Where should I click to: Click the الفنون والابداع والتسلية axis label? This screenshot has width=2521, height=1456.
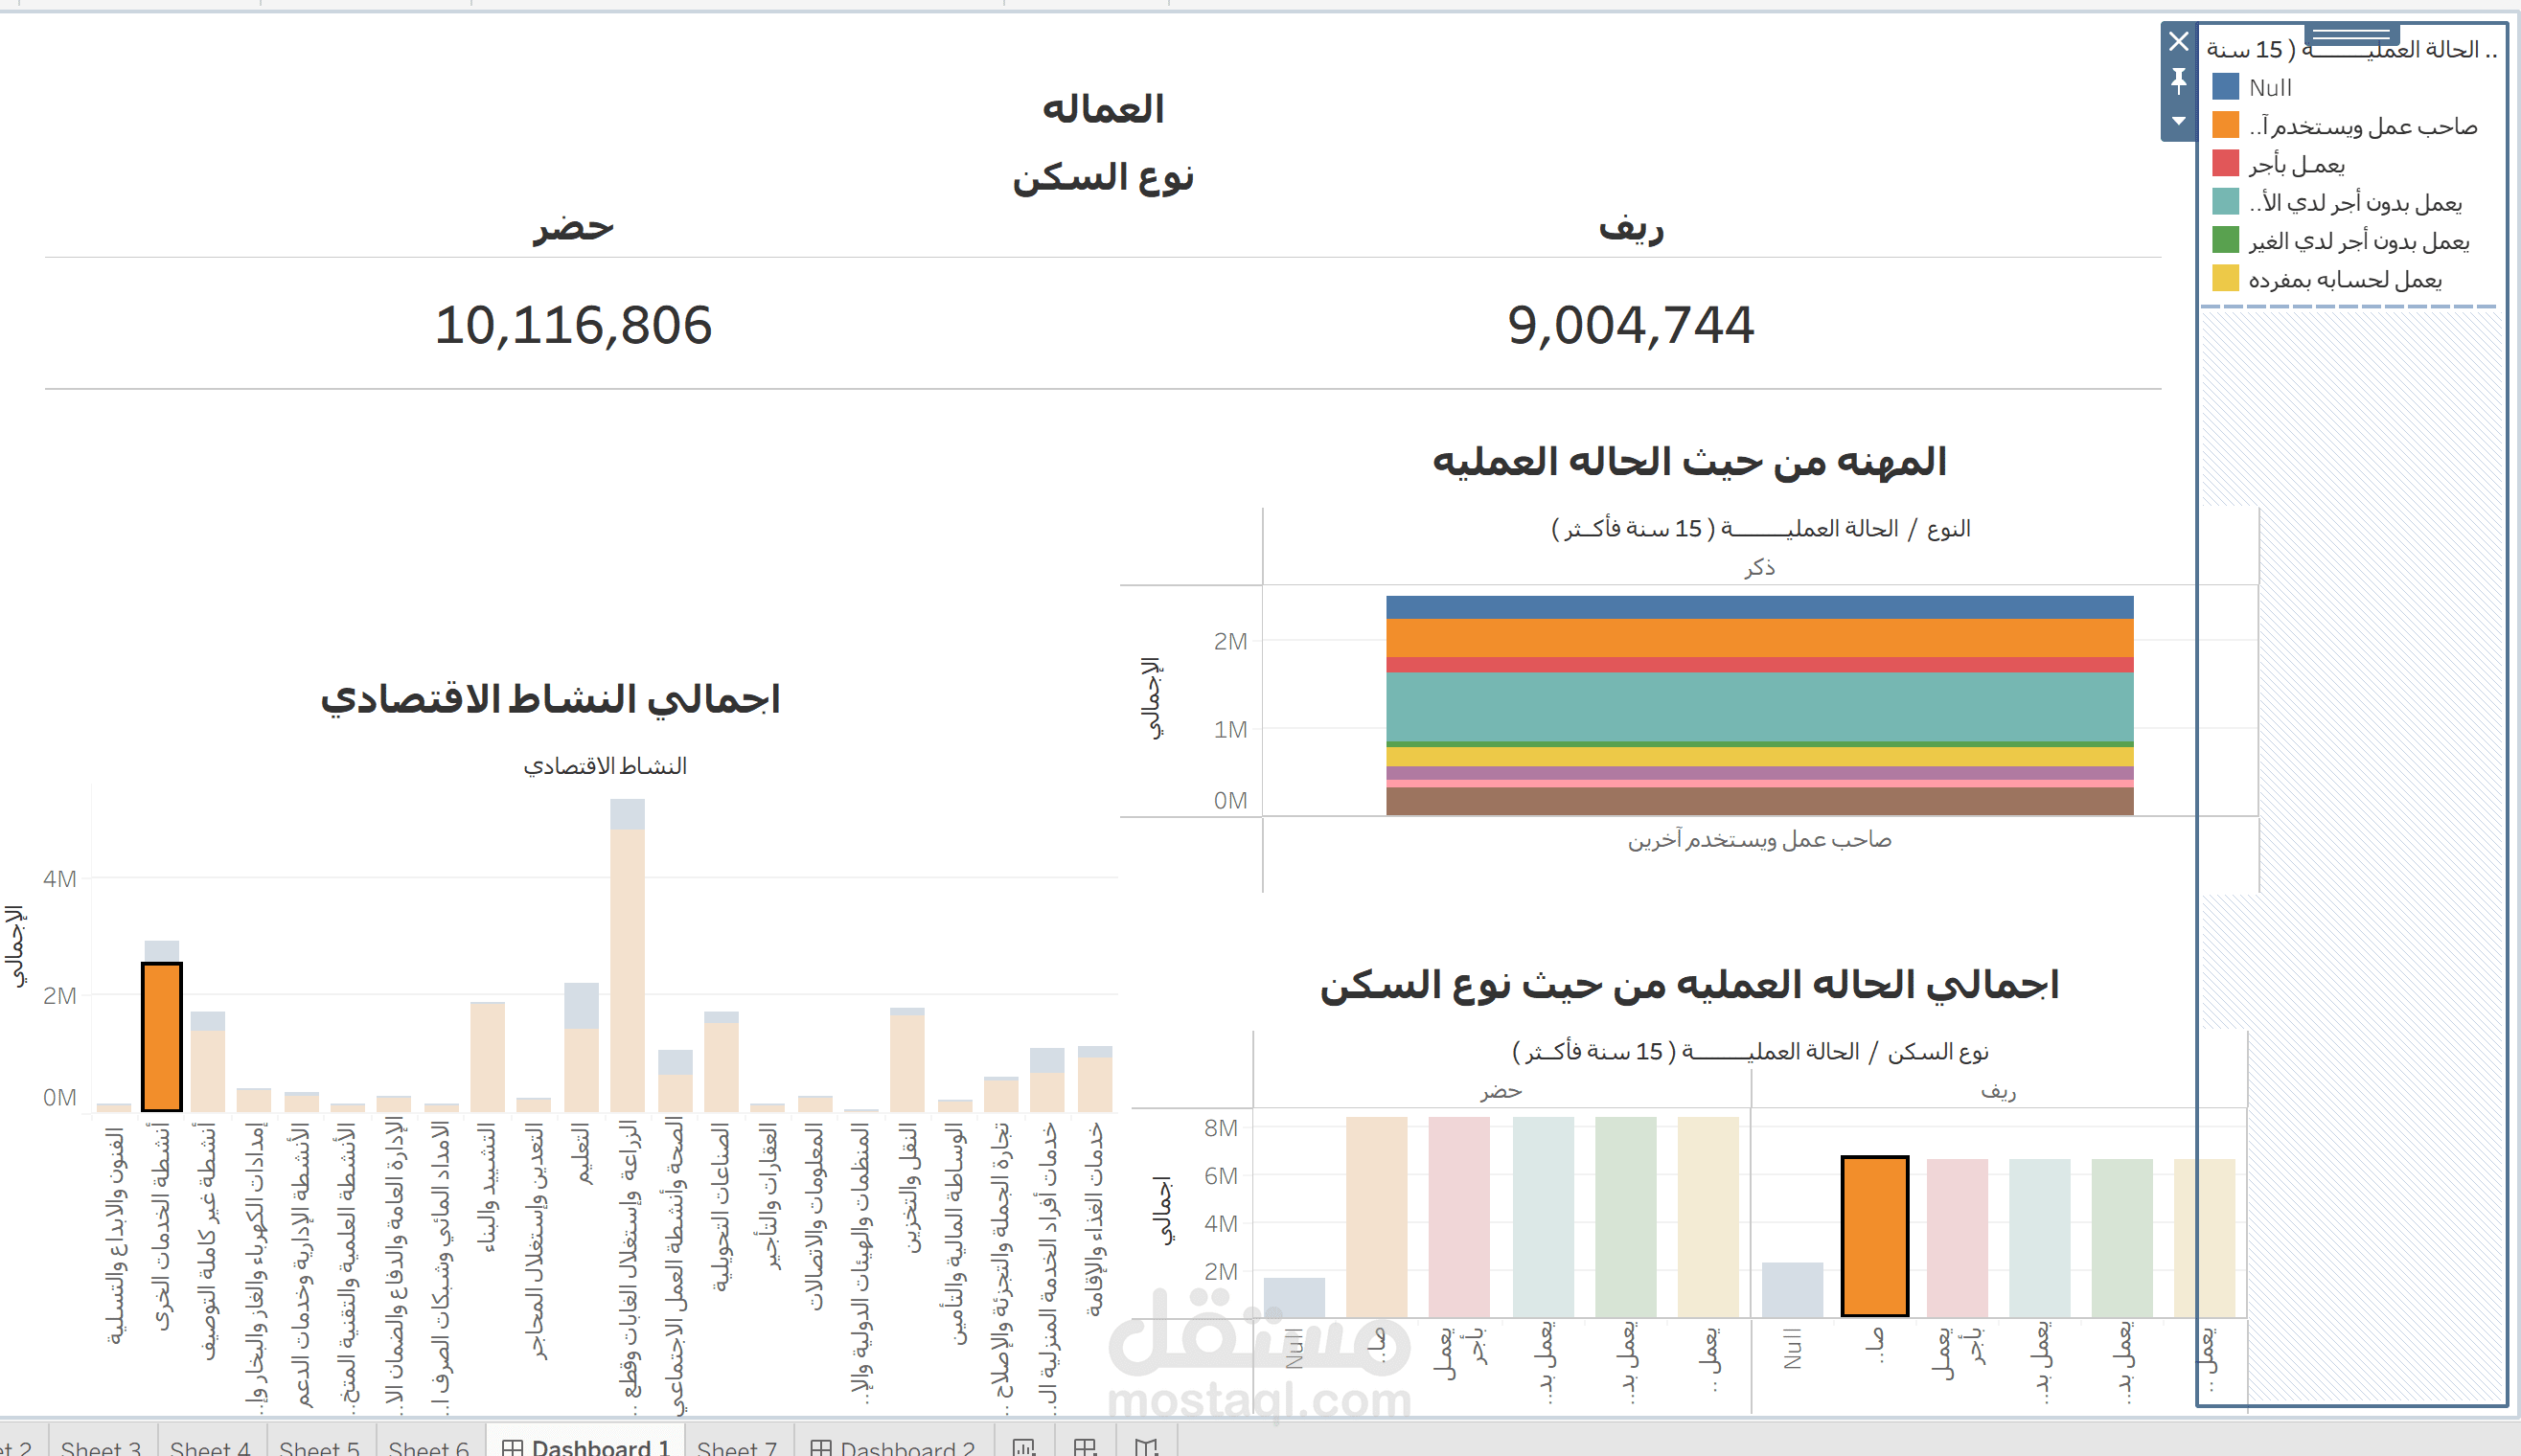[x=116, y=1234]
